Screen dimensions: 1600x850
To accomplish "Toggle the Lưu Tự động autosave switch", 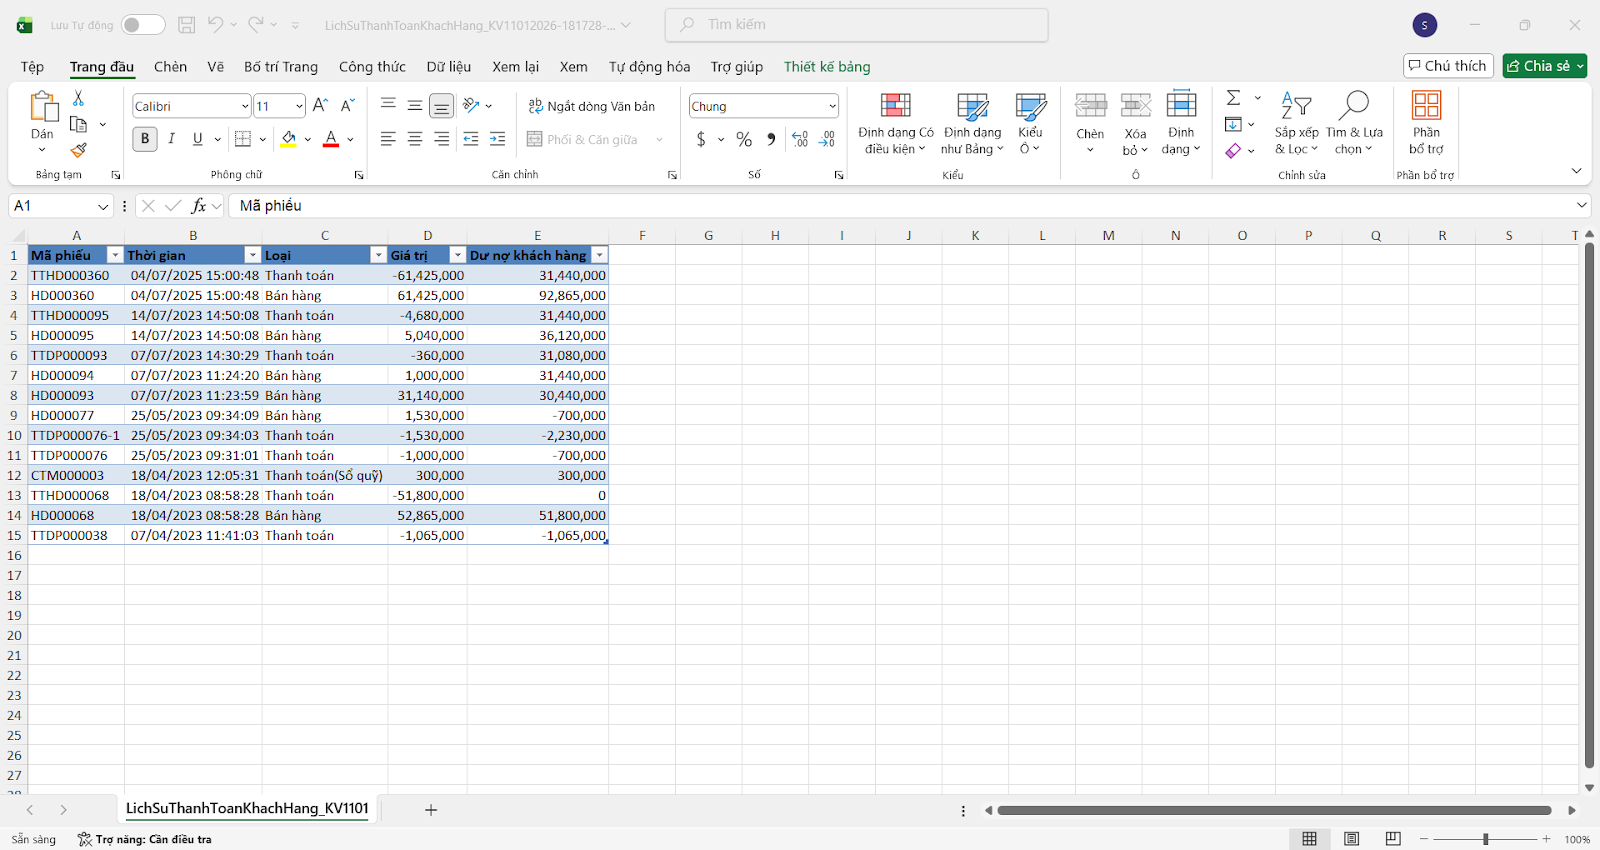I will [x=143, y=25].
